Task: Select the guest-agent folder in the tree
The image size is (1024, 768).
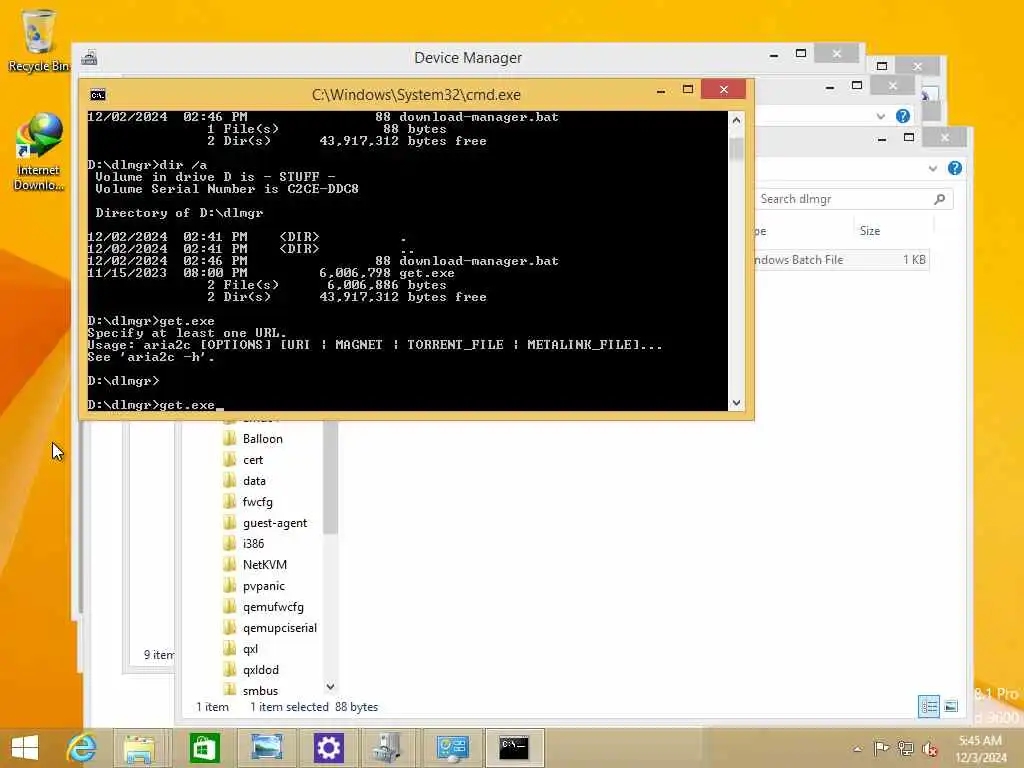Action: tap(274, 522)
